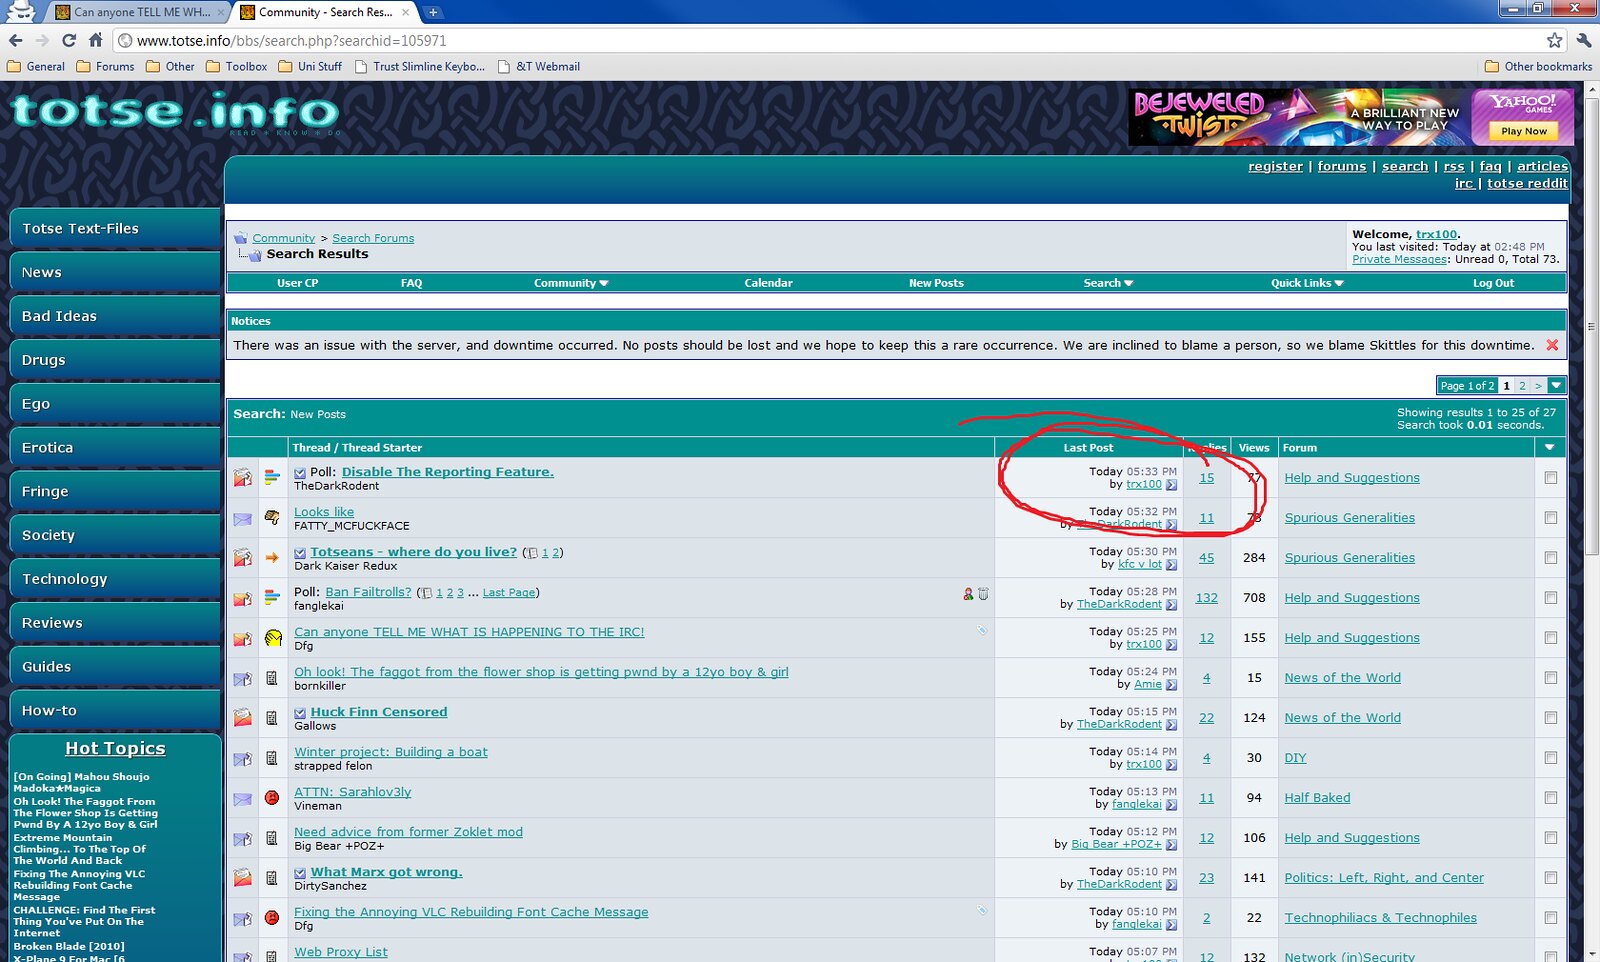Go to last post in Winter project thread
Screen dimensions: 1600x962
[x=1171, y=765]
